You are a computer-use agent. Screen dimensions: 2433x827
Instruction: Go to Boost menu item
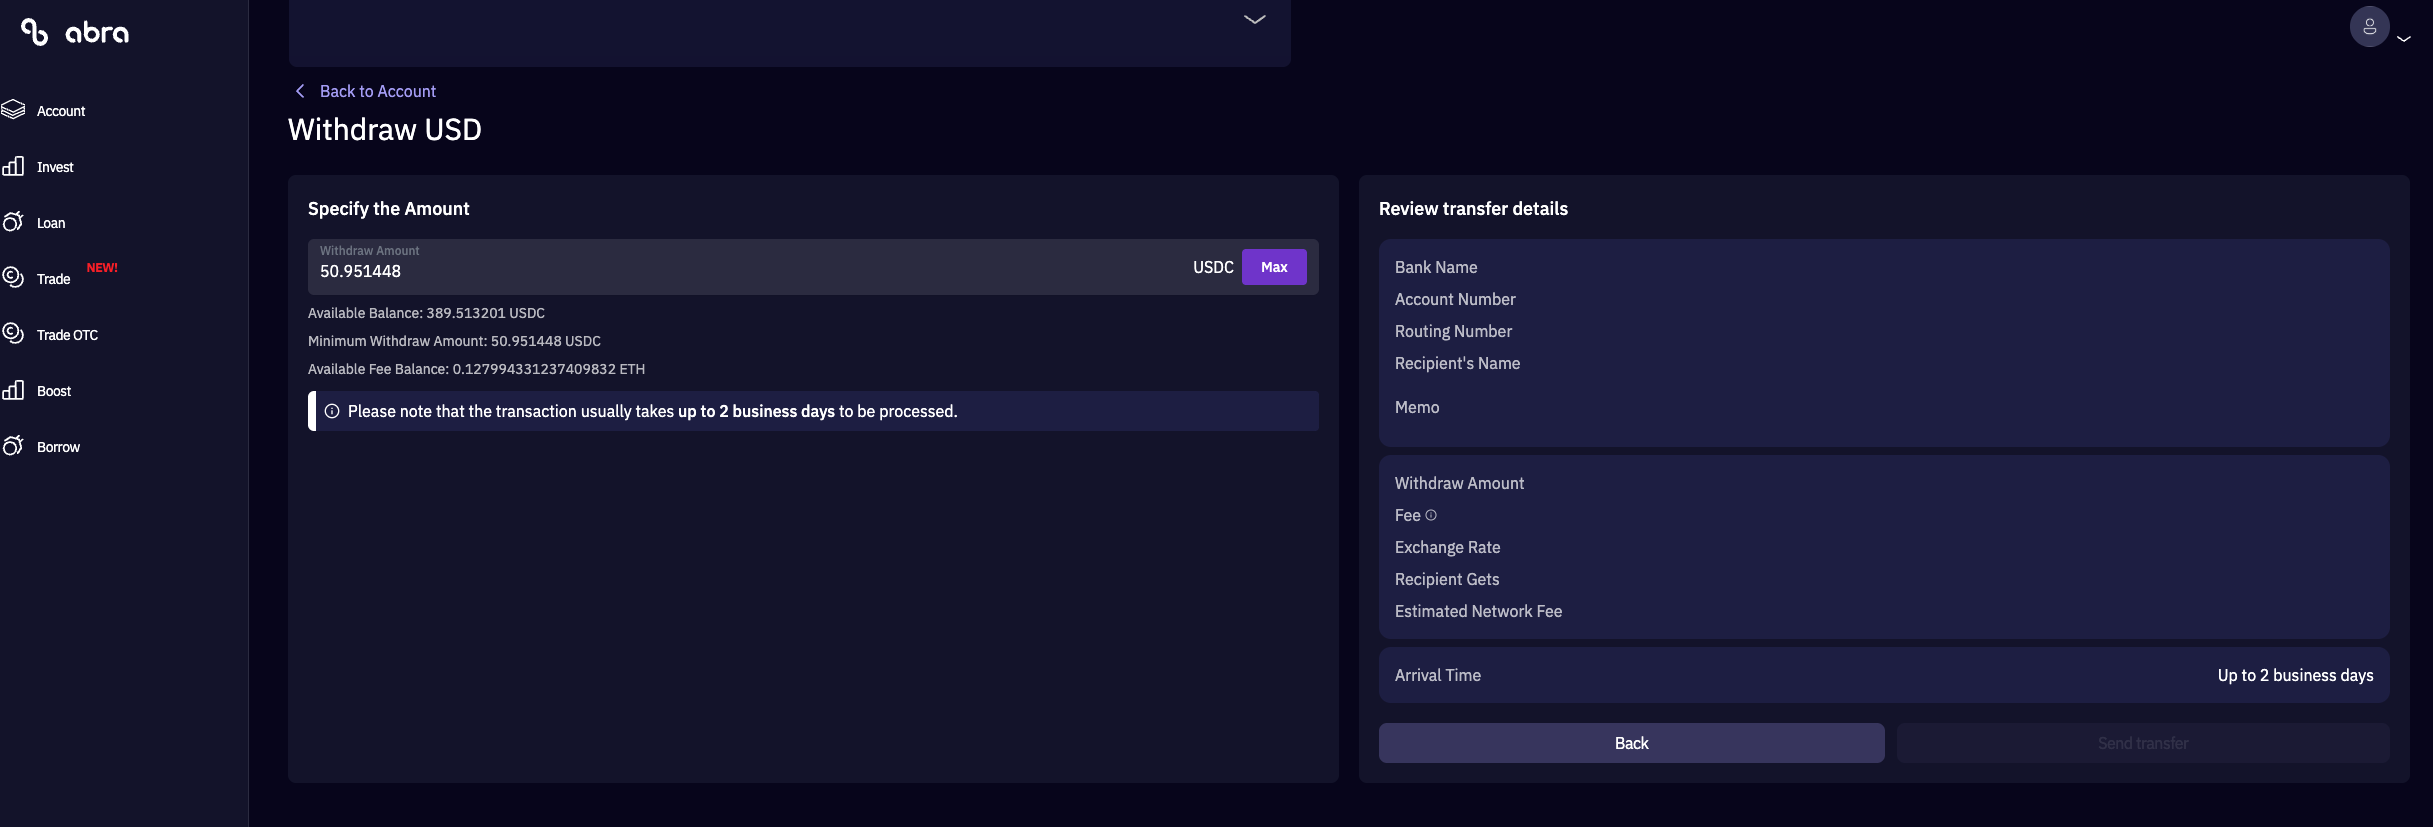click(x=54, y=391)
